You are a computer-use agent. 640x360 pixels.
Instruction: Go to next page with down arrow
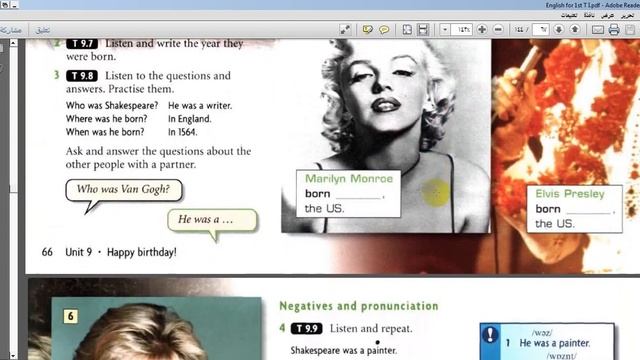[x=559, y=29]
